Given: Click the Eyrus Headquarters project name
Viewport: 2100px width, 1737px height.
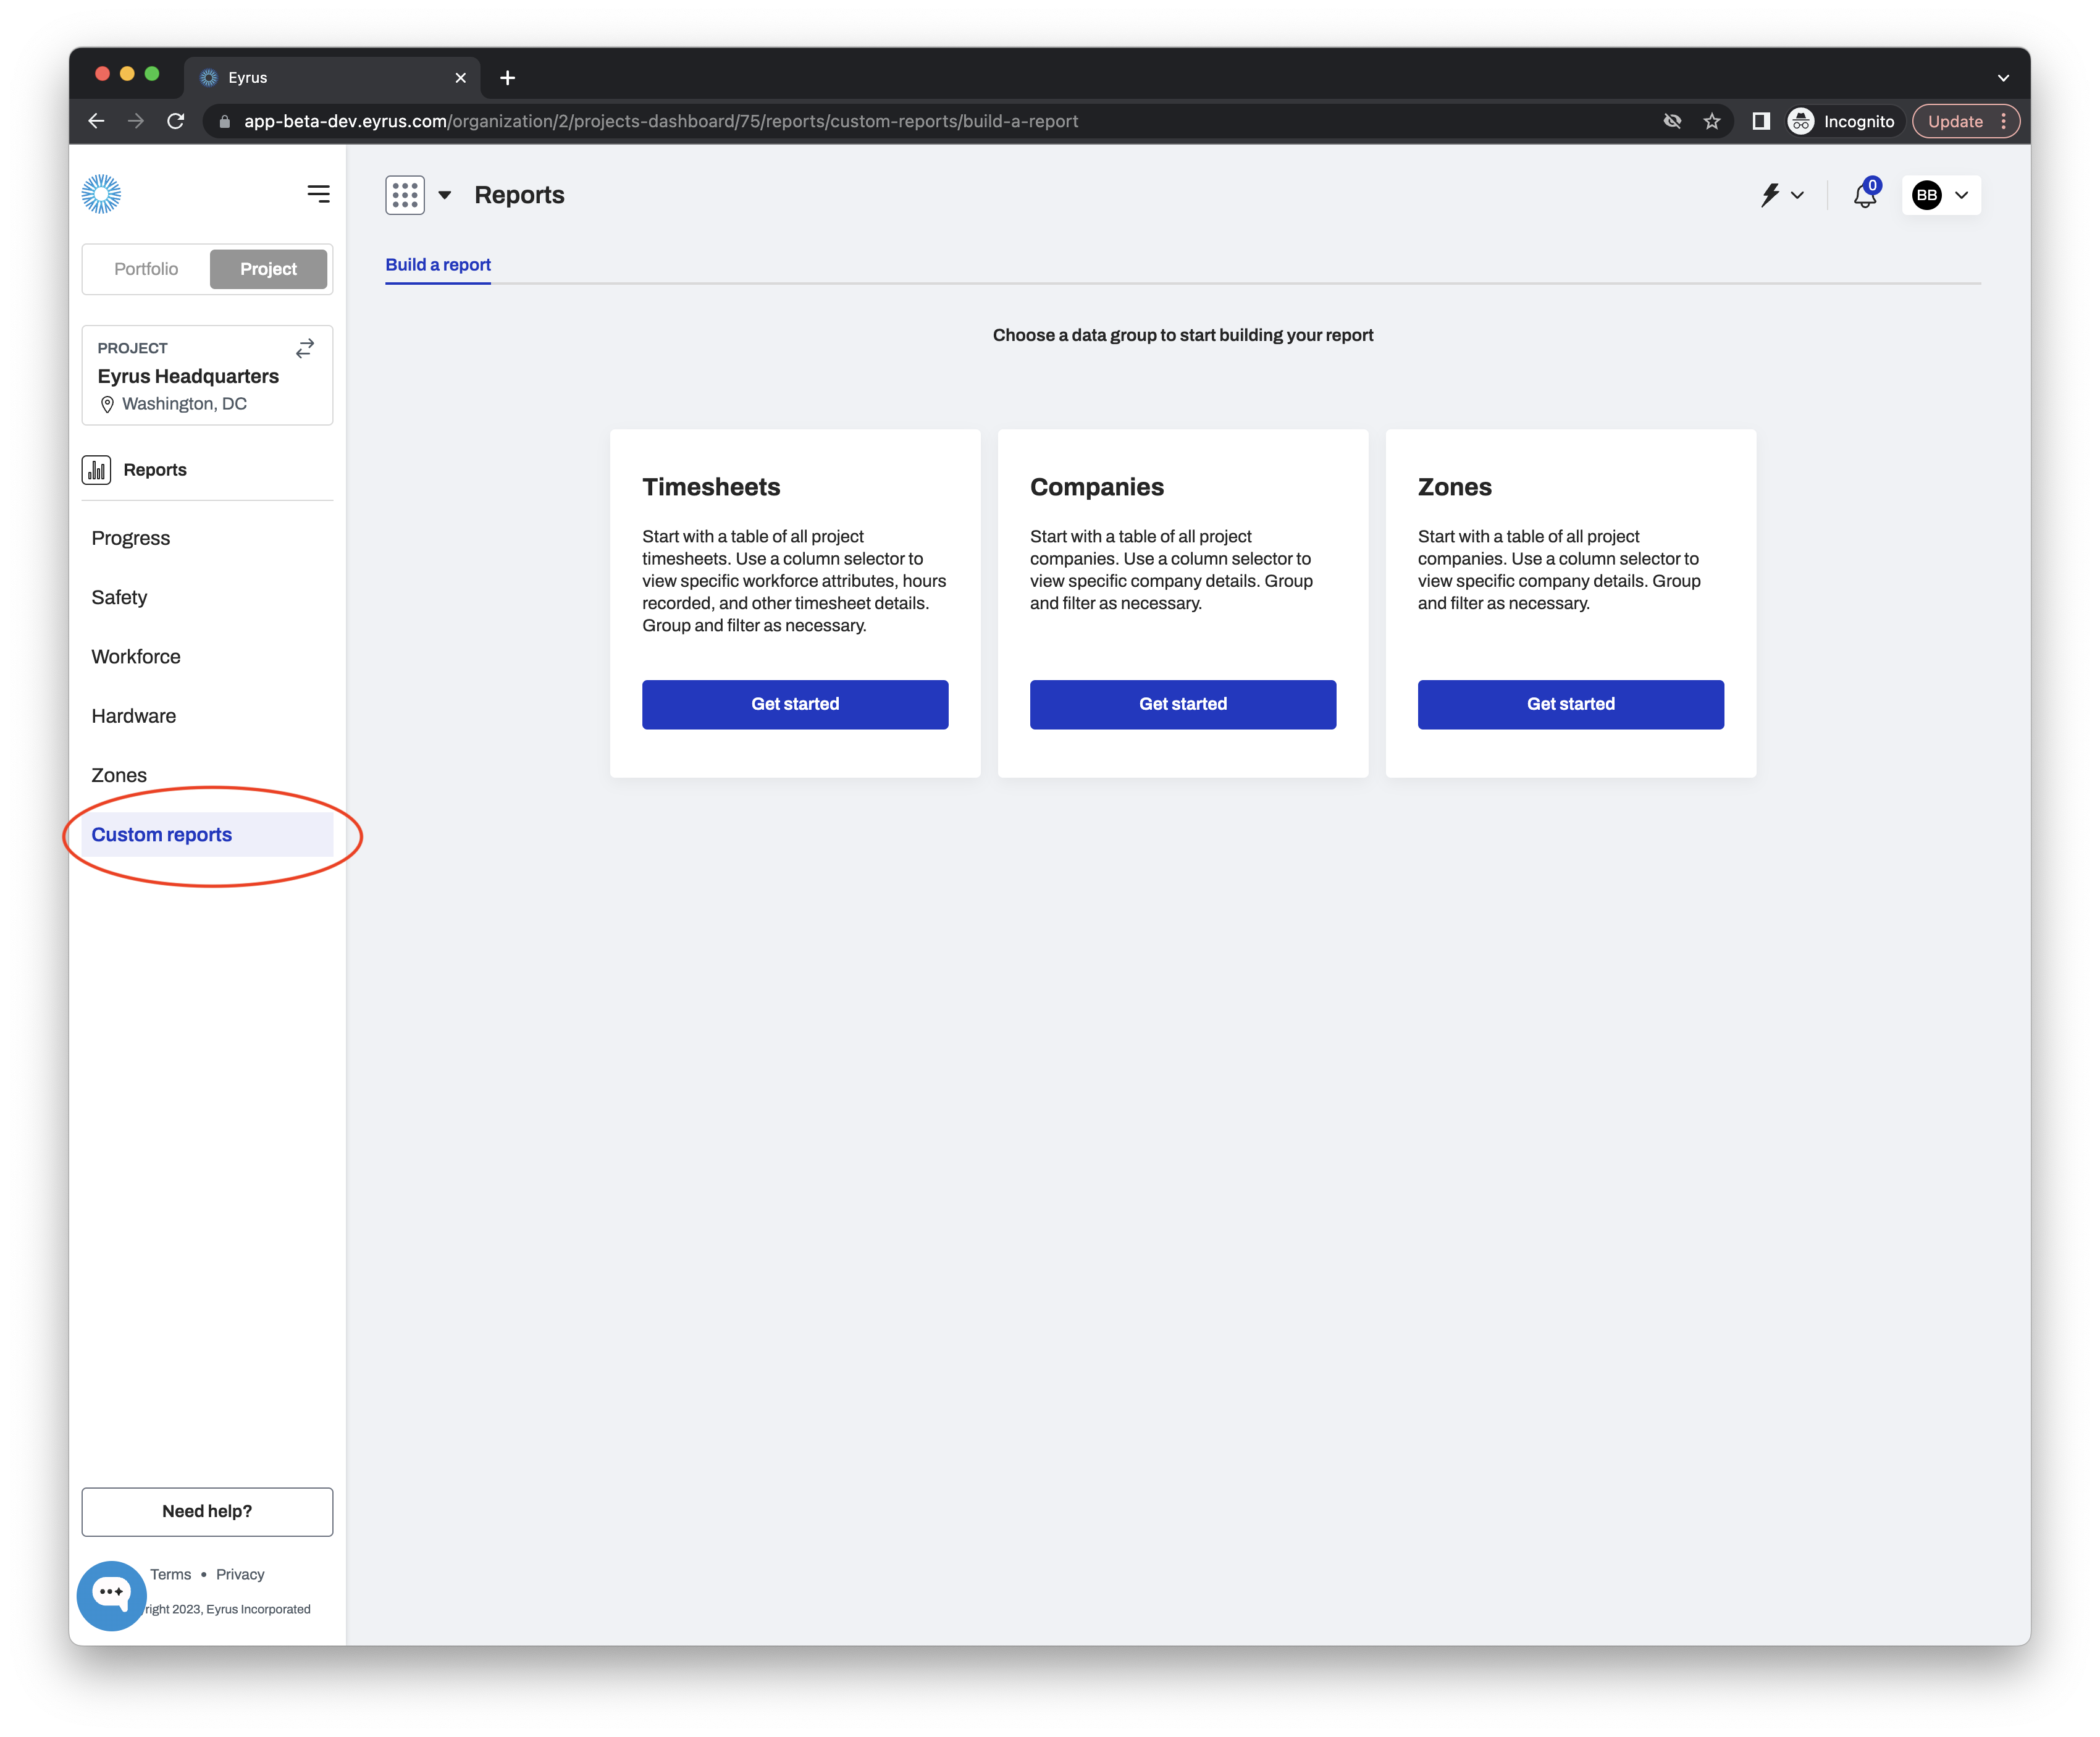Looking at the screenshot, I should pyautogui.click(x=188, y=376).
